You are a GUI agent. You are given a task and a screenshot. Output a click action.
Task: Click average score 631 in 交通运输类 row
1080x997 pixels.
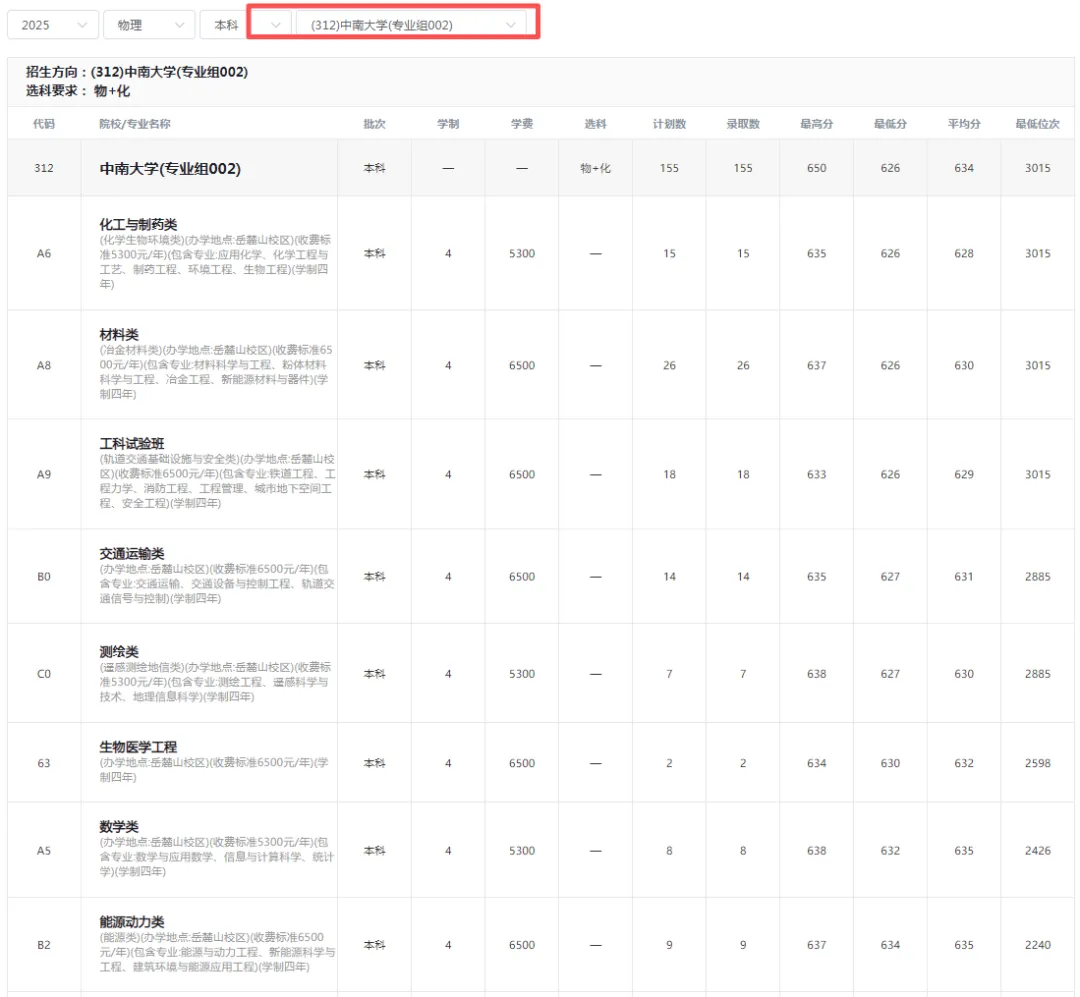964,577
